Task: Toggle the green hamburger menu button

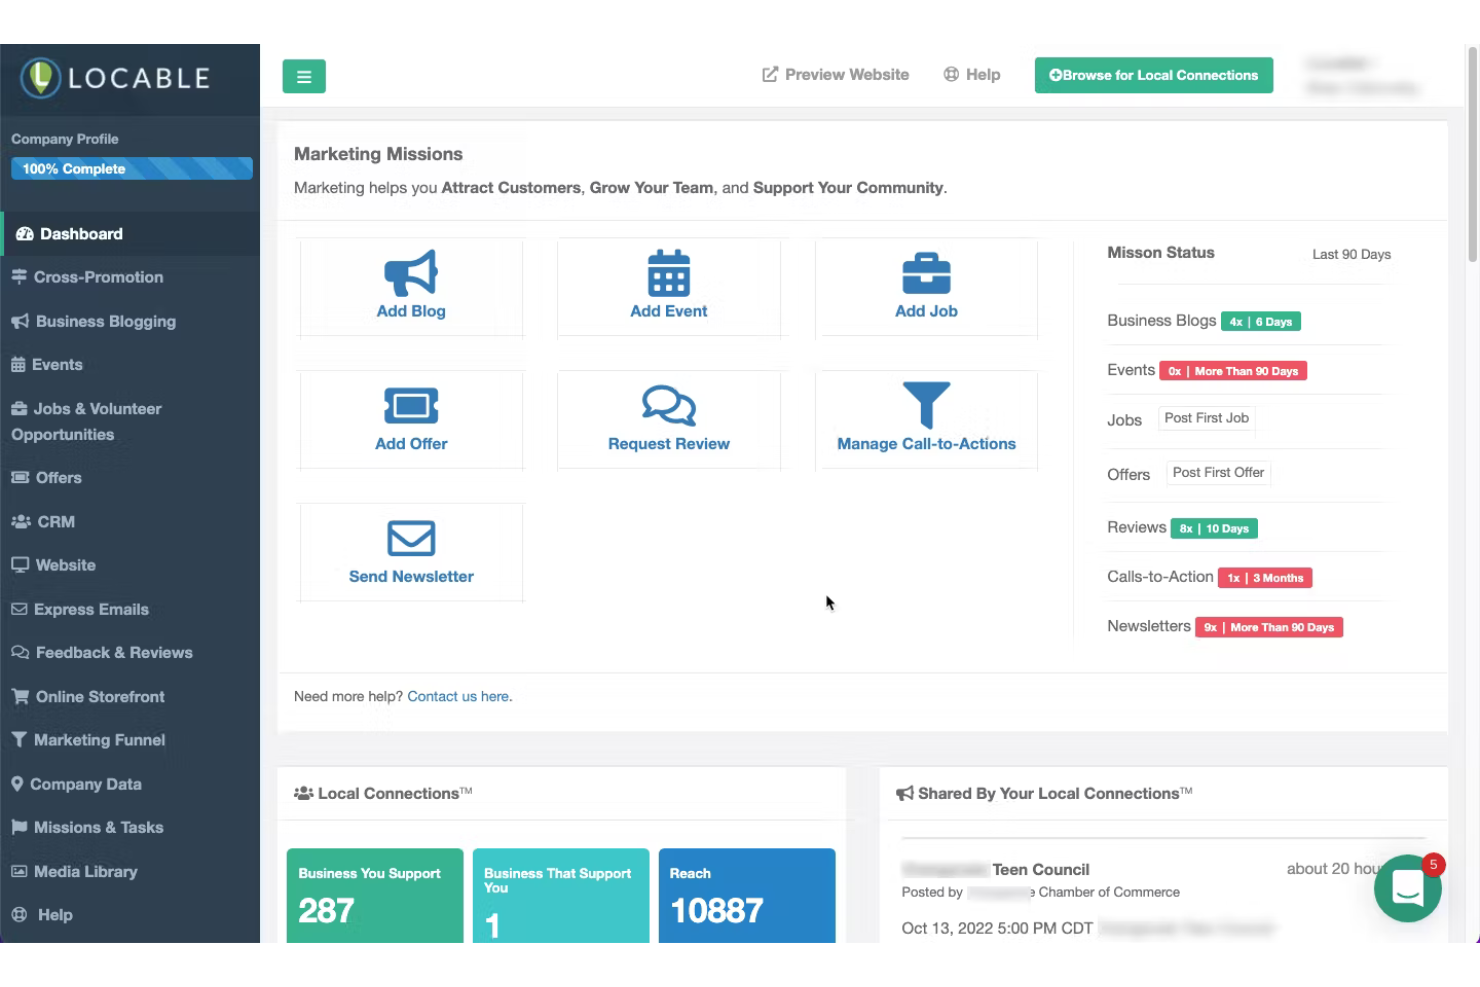Action: pyautogui.click(x=304, y=76)
